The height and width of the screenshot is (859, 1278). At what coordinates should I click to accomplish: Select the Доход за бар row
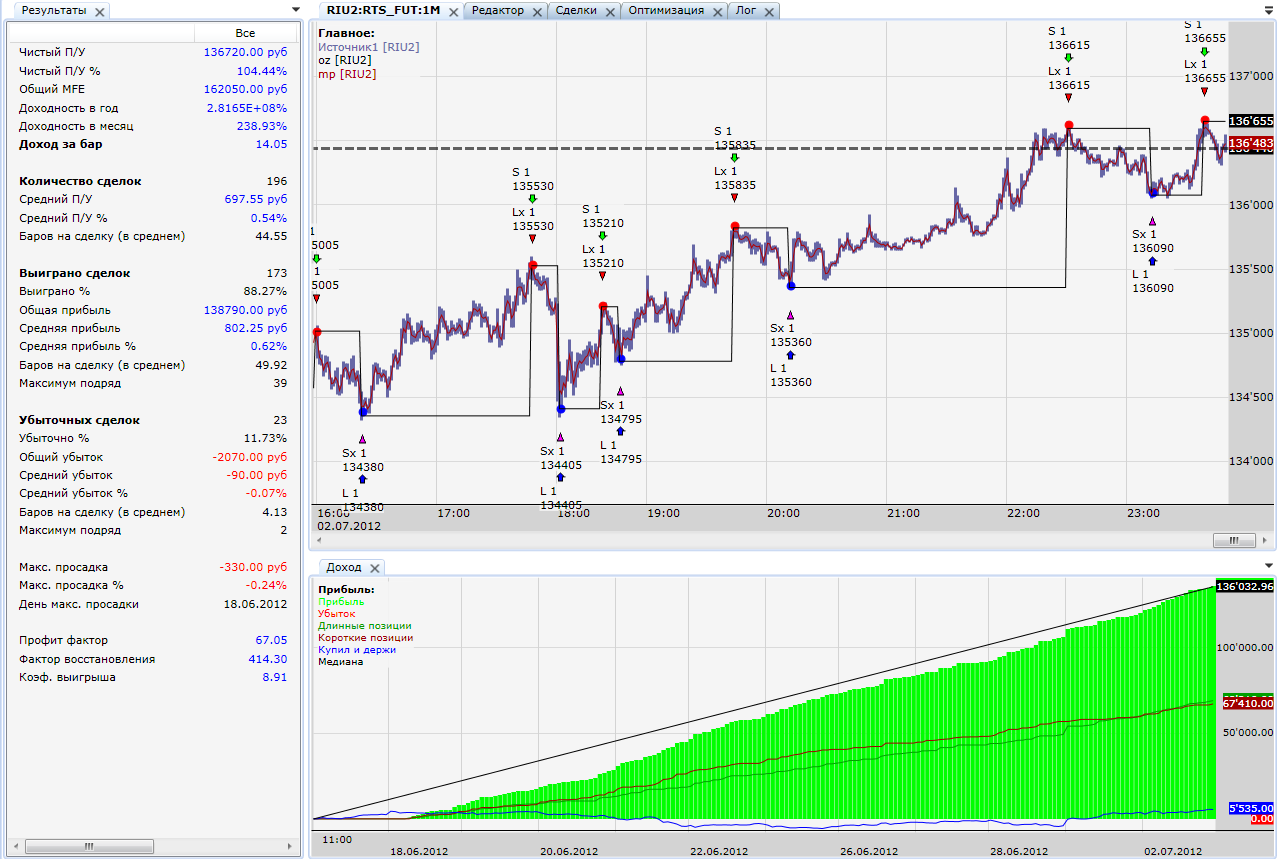tap(153, 144)
